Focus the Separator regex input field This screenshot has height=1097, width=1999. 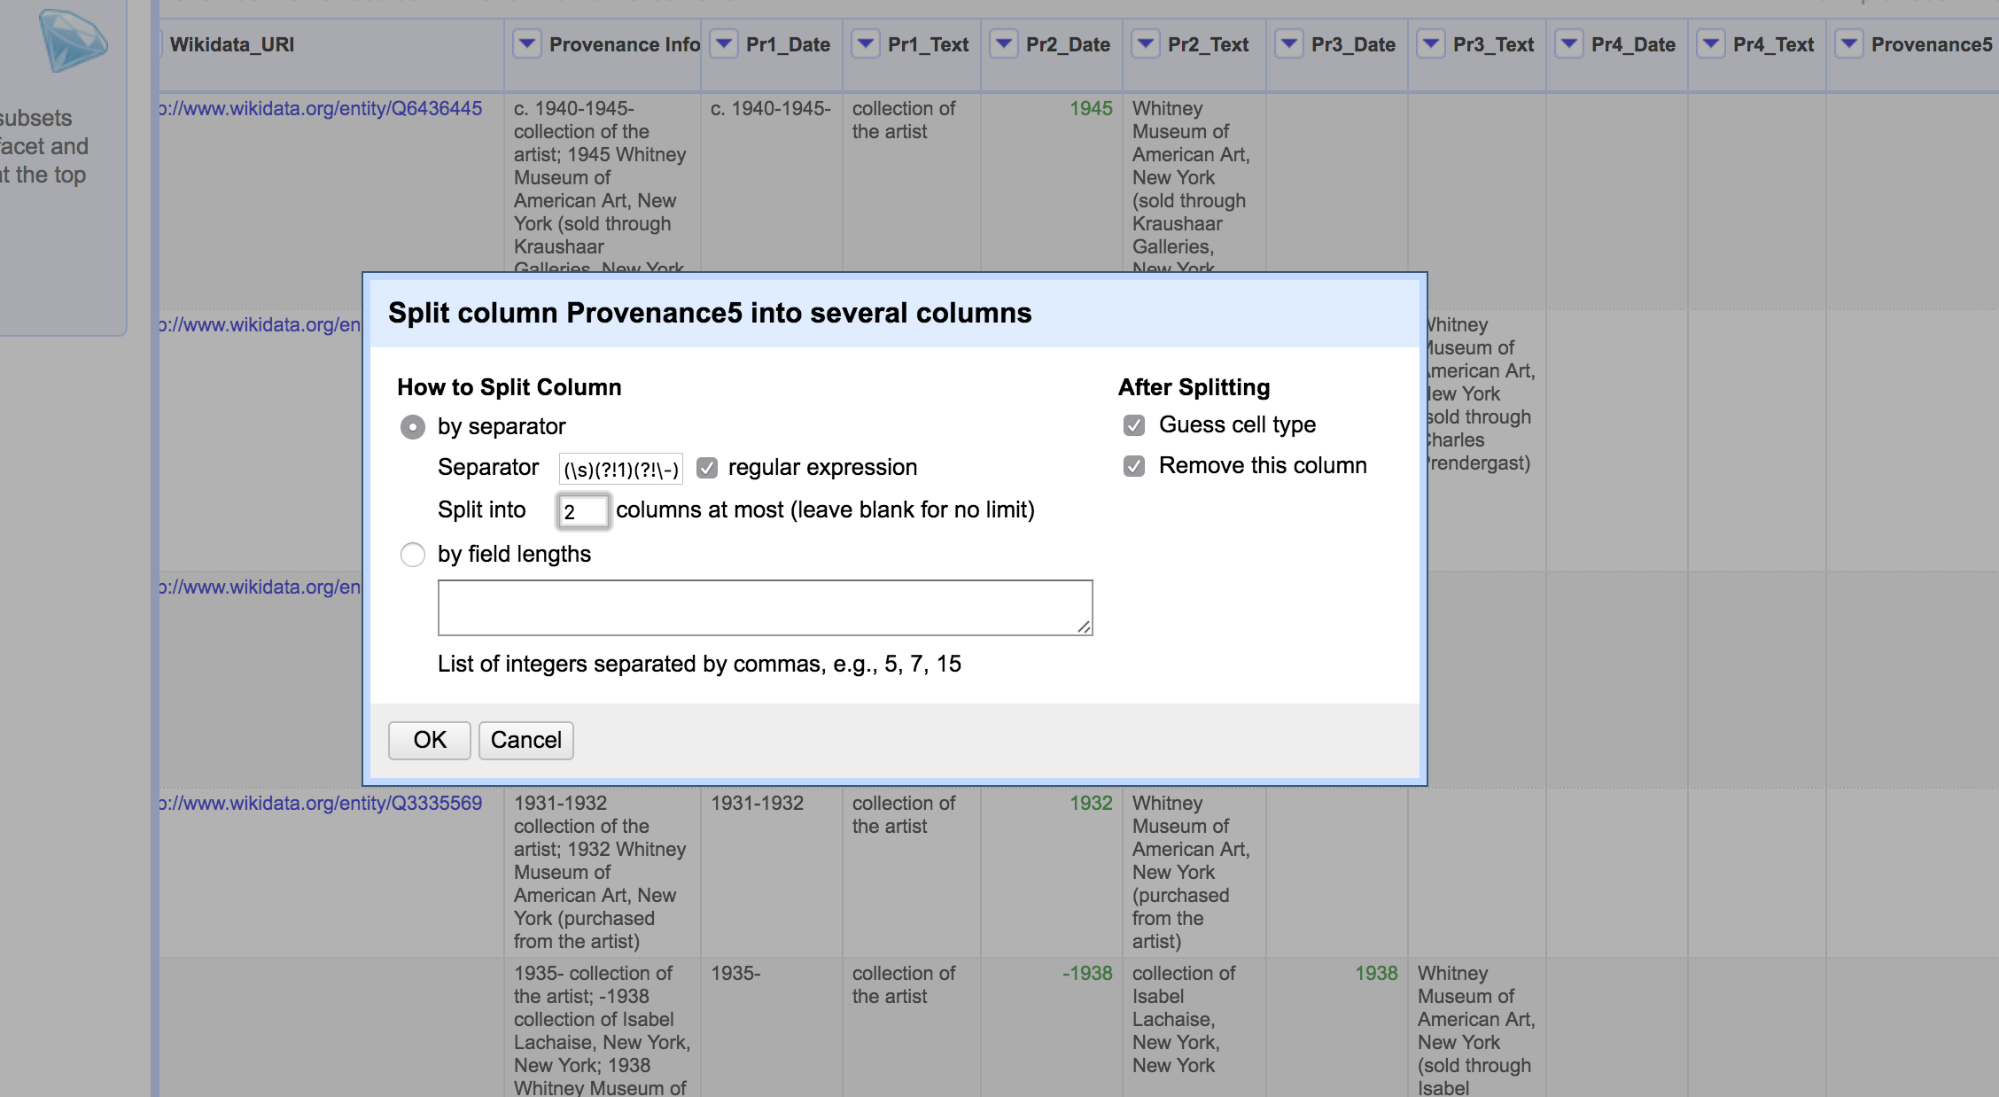click(x=620, y=468)
